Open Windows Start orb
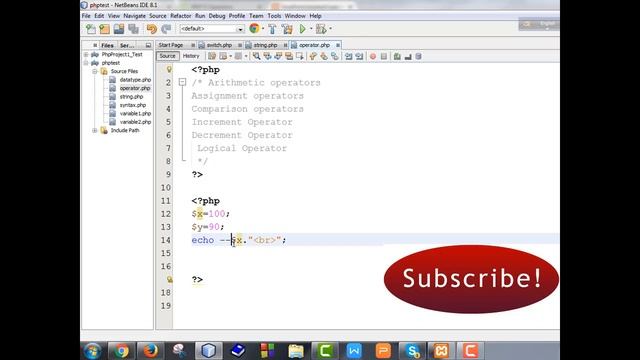 (x=92, y=351)
